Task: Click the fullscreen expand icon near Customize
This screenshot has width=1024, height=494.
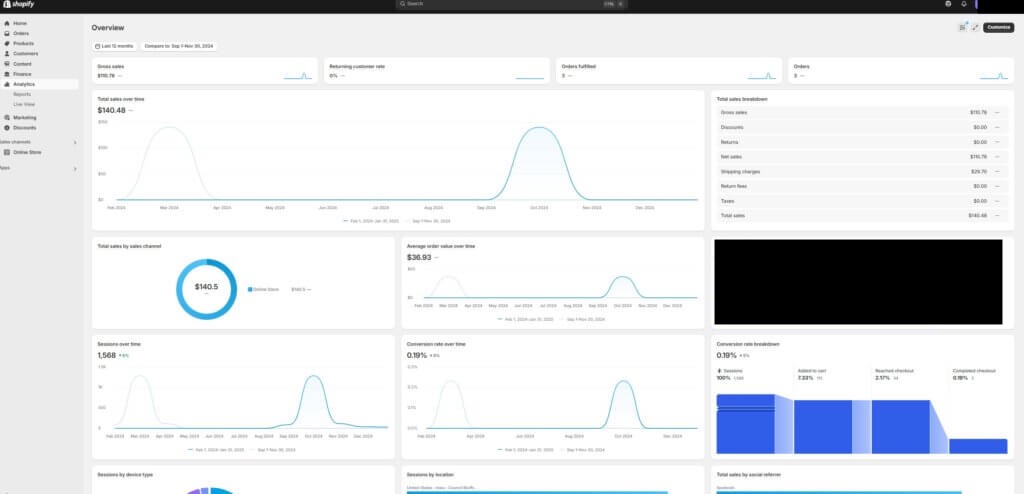Action: tap(975, 27)
